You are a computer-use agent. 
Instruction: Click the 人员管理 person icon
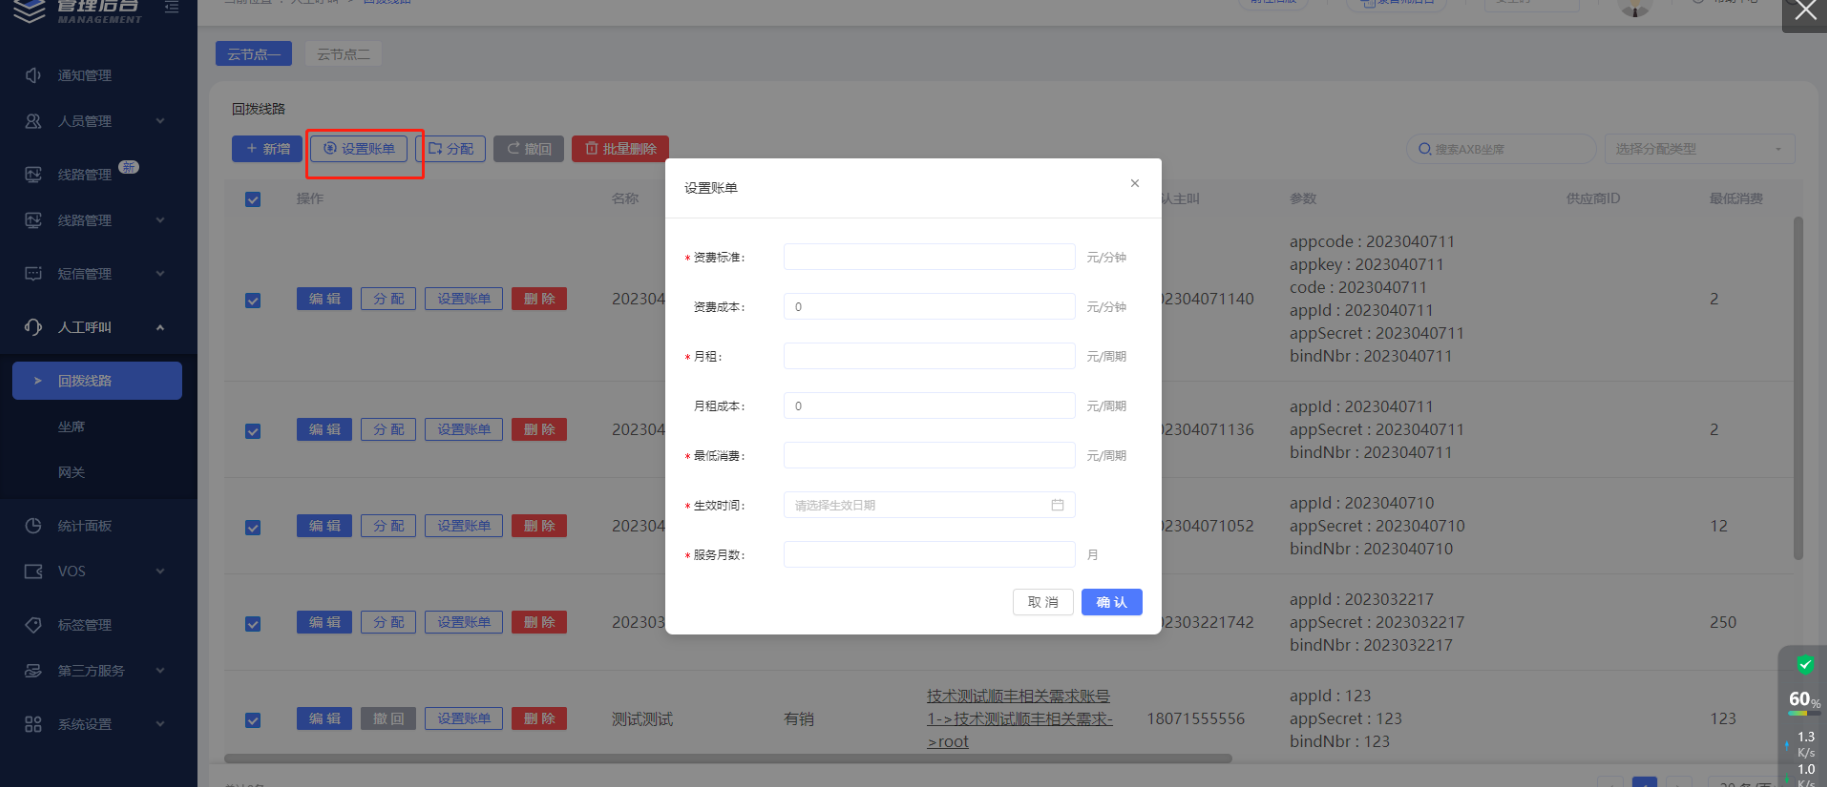[x=33, y=121]
